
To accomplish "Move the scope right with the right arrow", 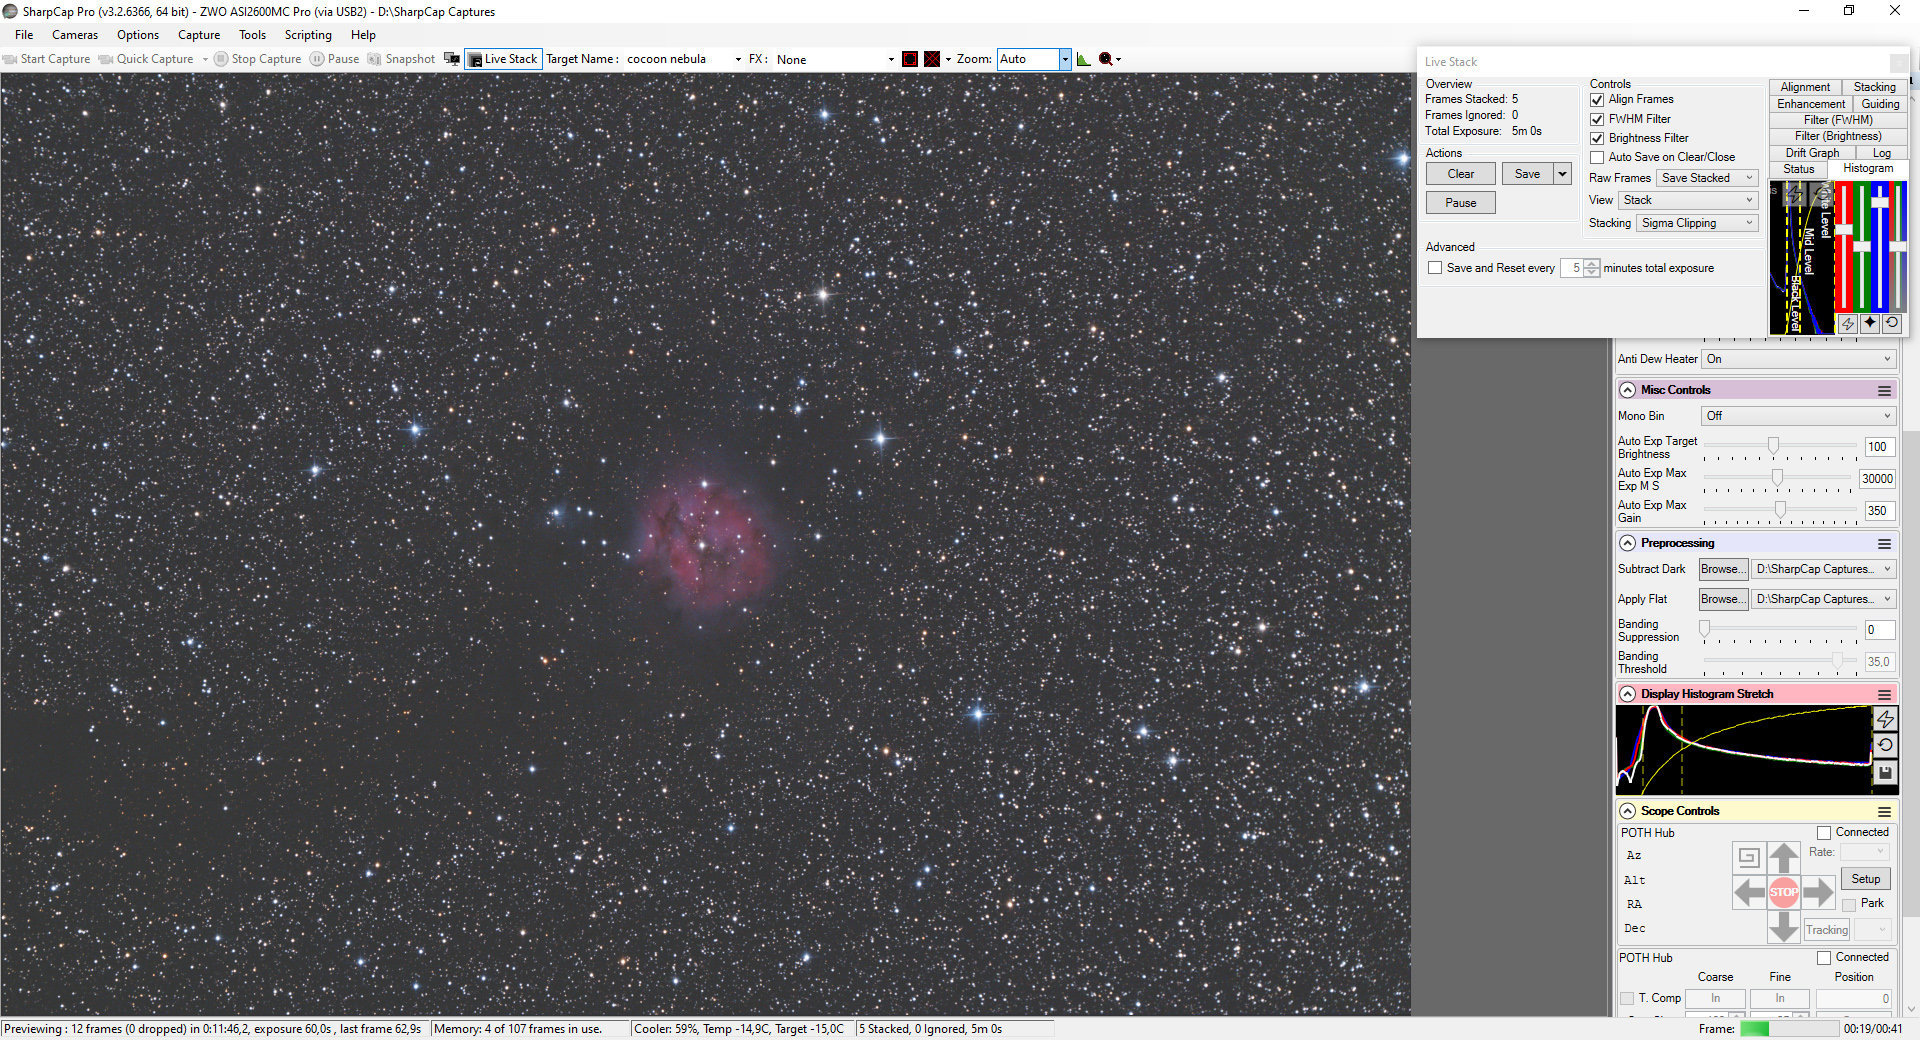I will pyautogui.click(x=1818, y=892).
